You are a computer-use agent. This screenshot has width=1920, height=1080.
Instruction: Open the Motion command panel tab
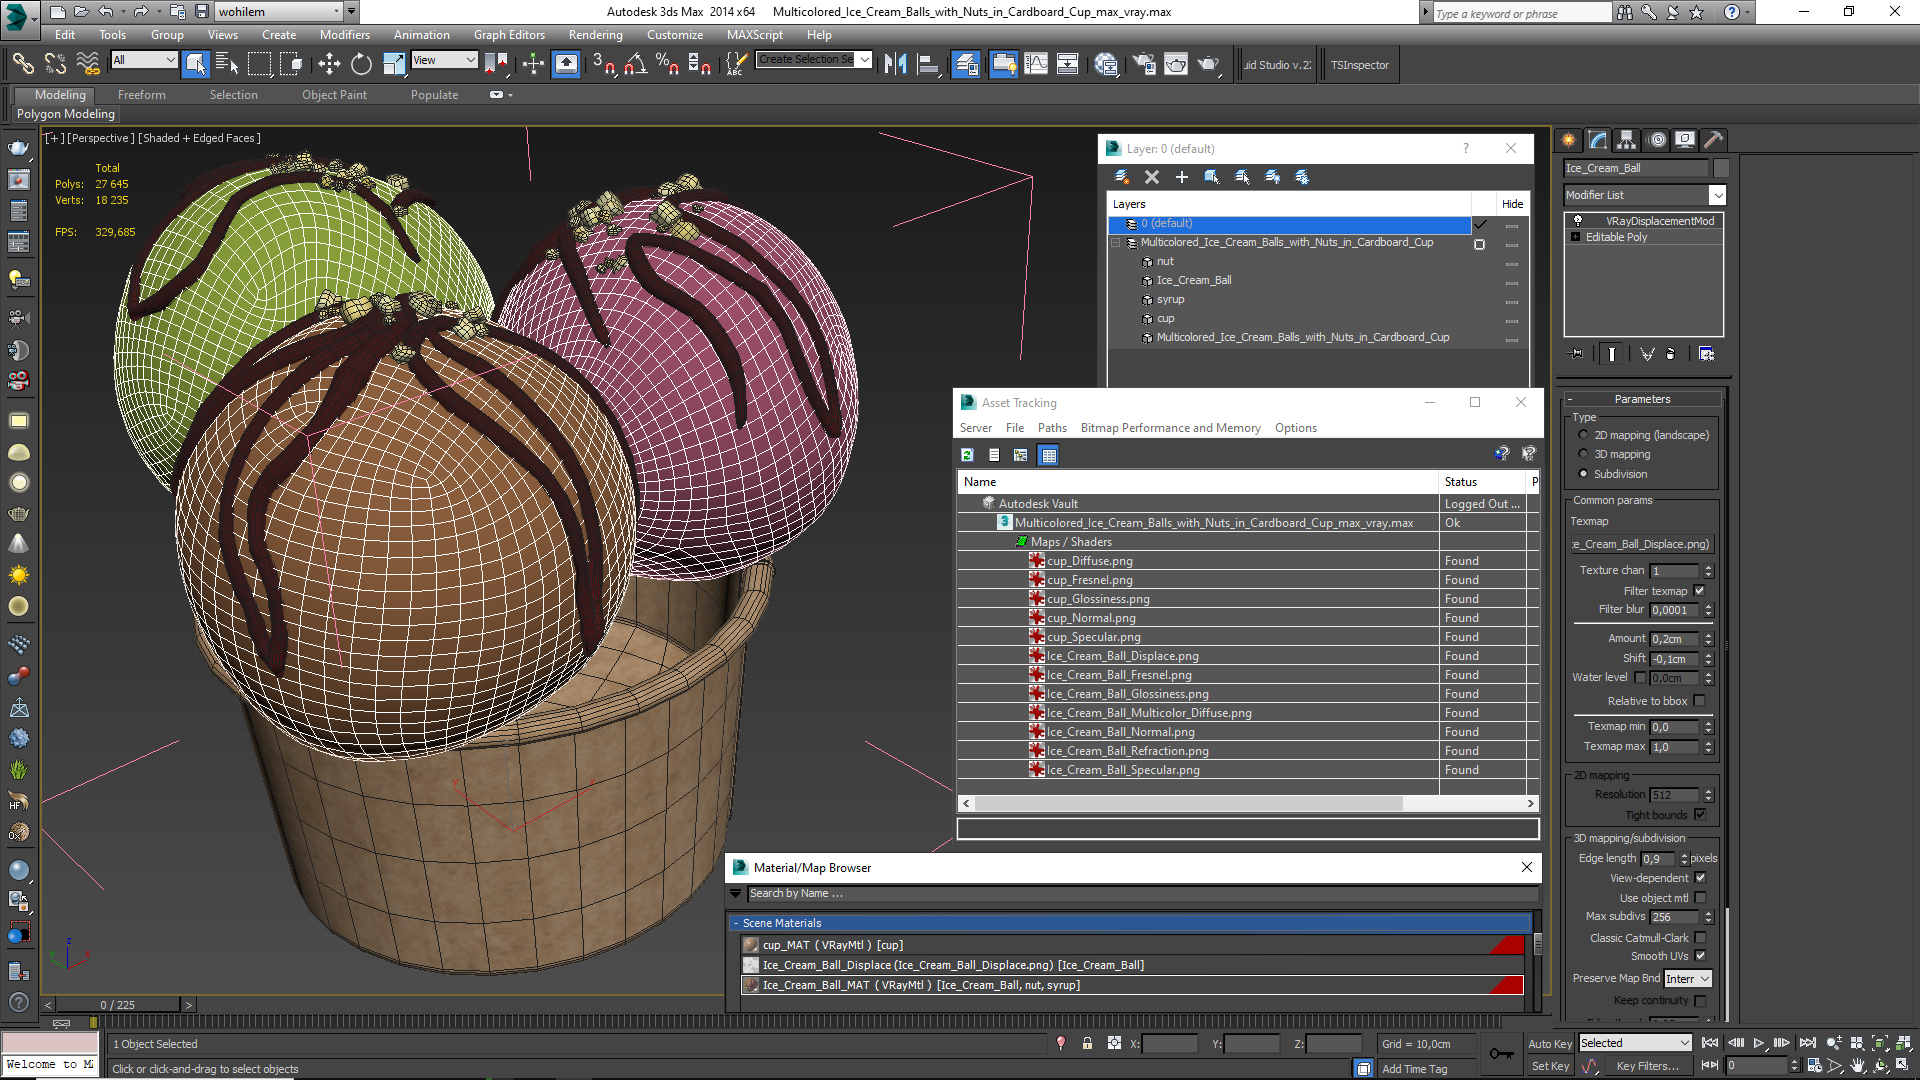pos(1657,140)
